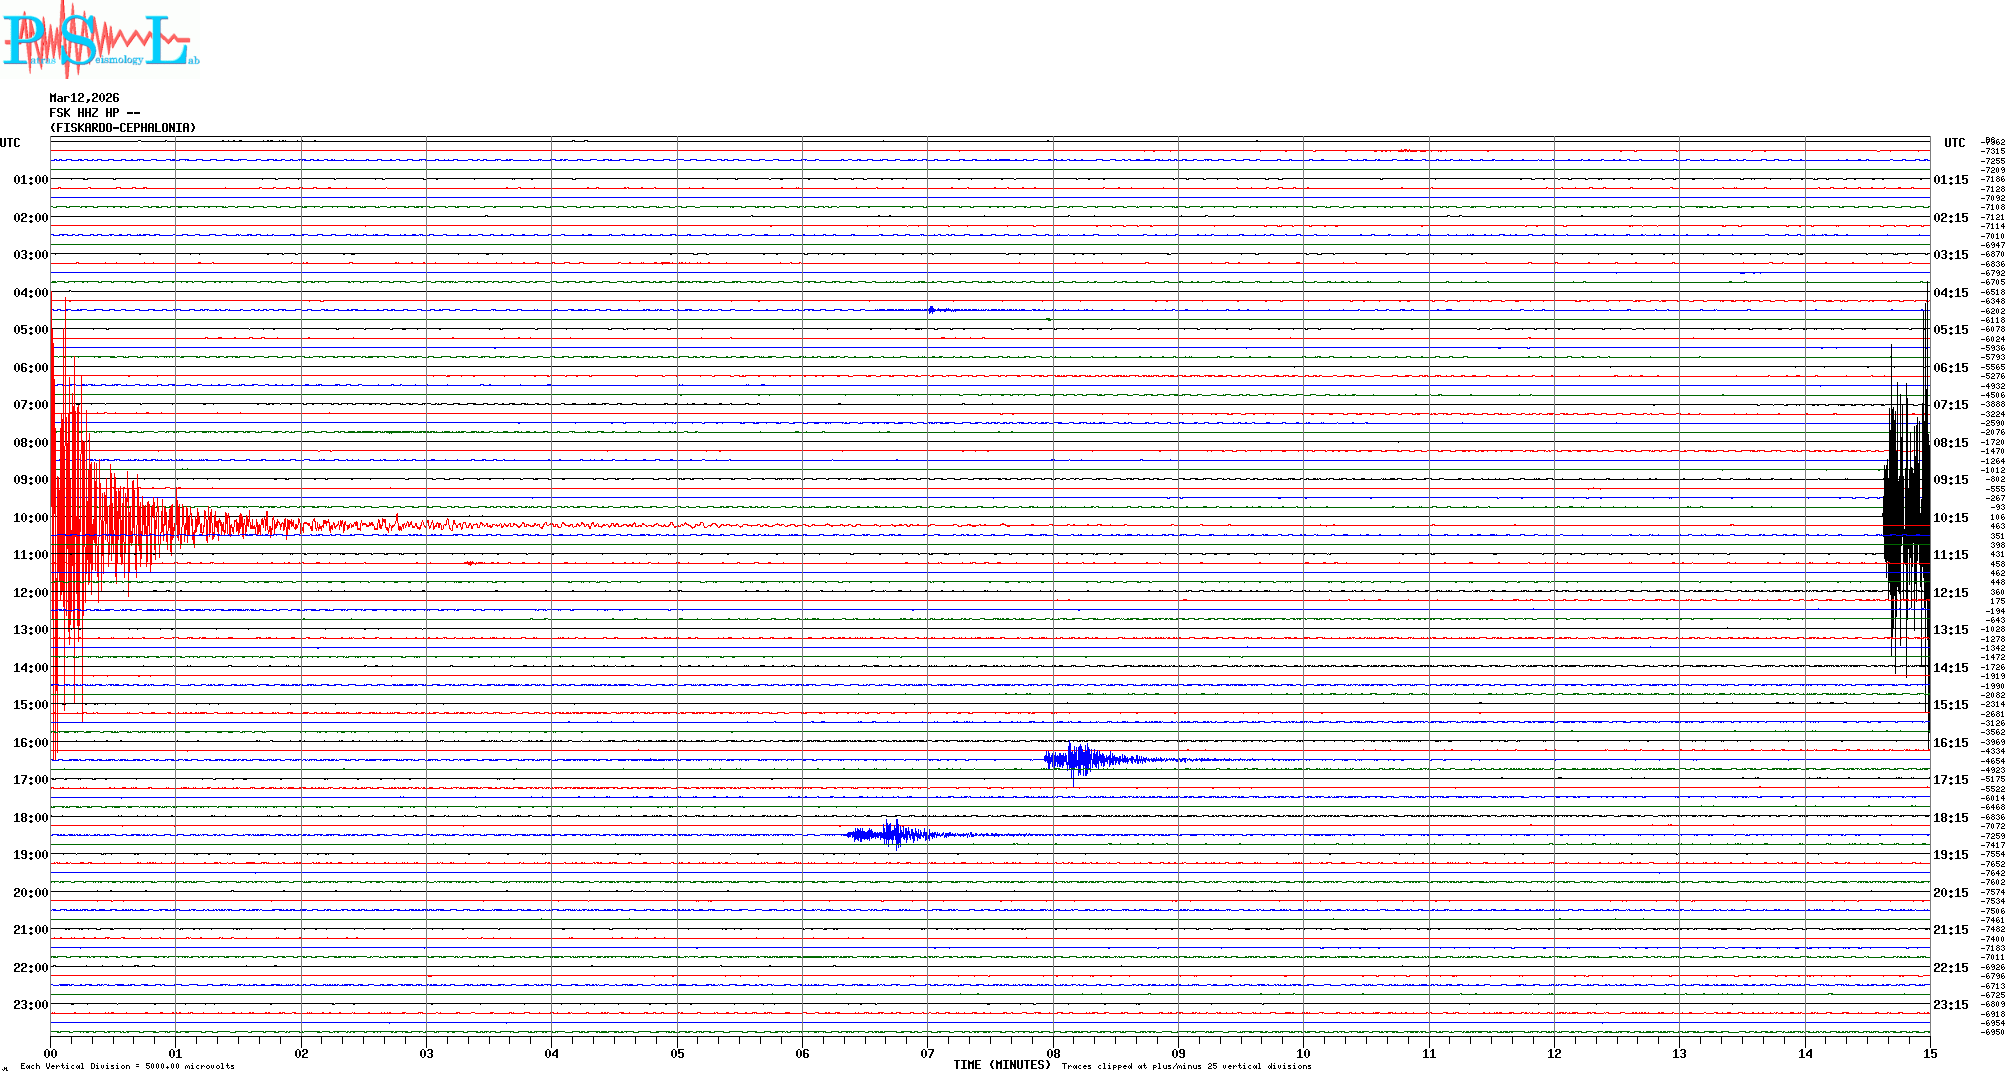Click the UTC label at top left
The width and height of the screenshot is (2010, 1080).
[x=10, y=143]
